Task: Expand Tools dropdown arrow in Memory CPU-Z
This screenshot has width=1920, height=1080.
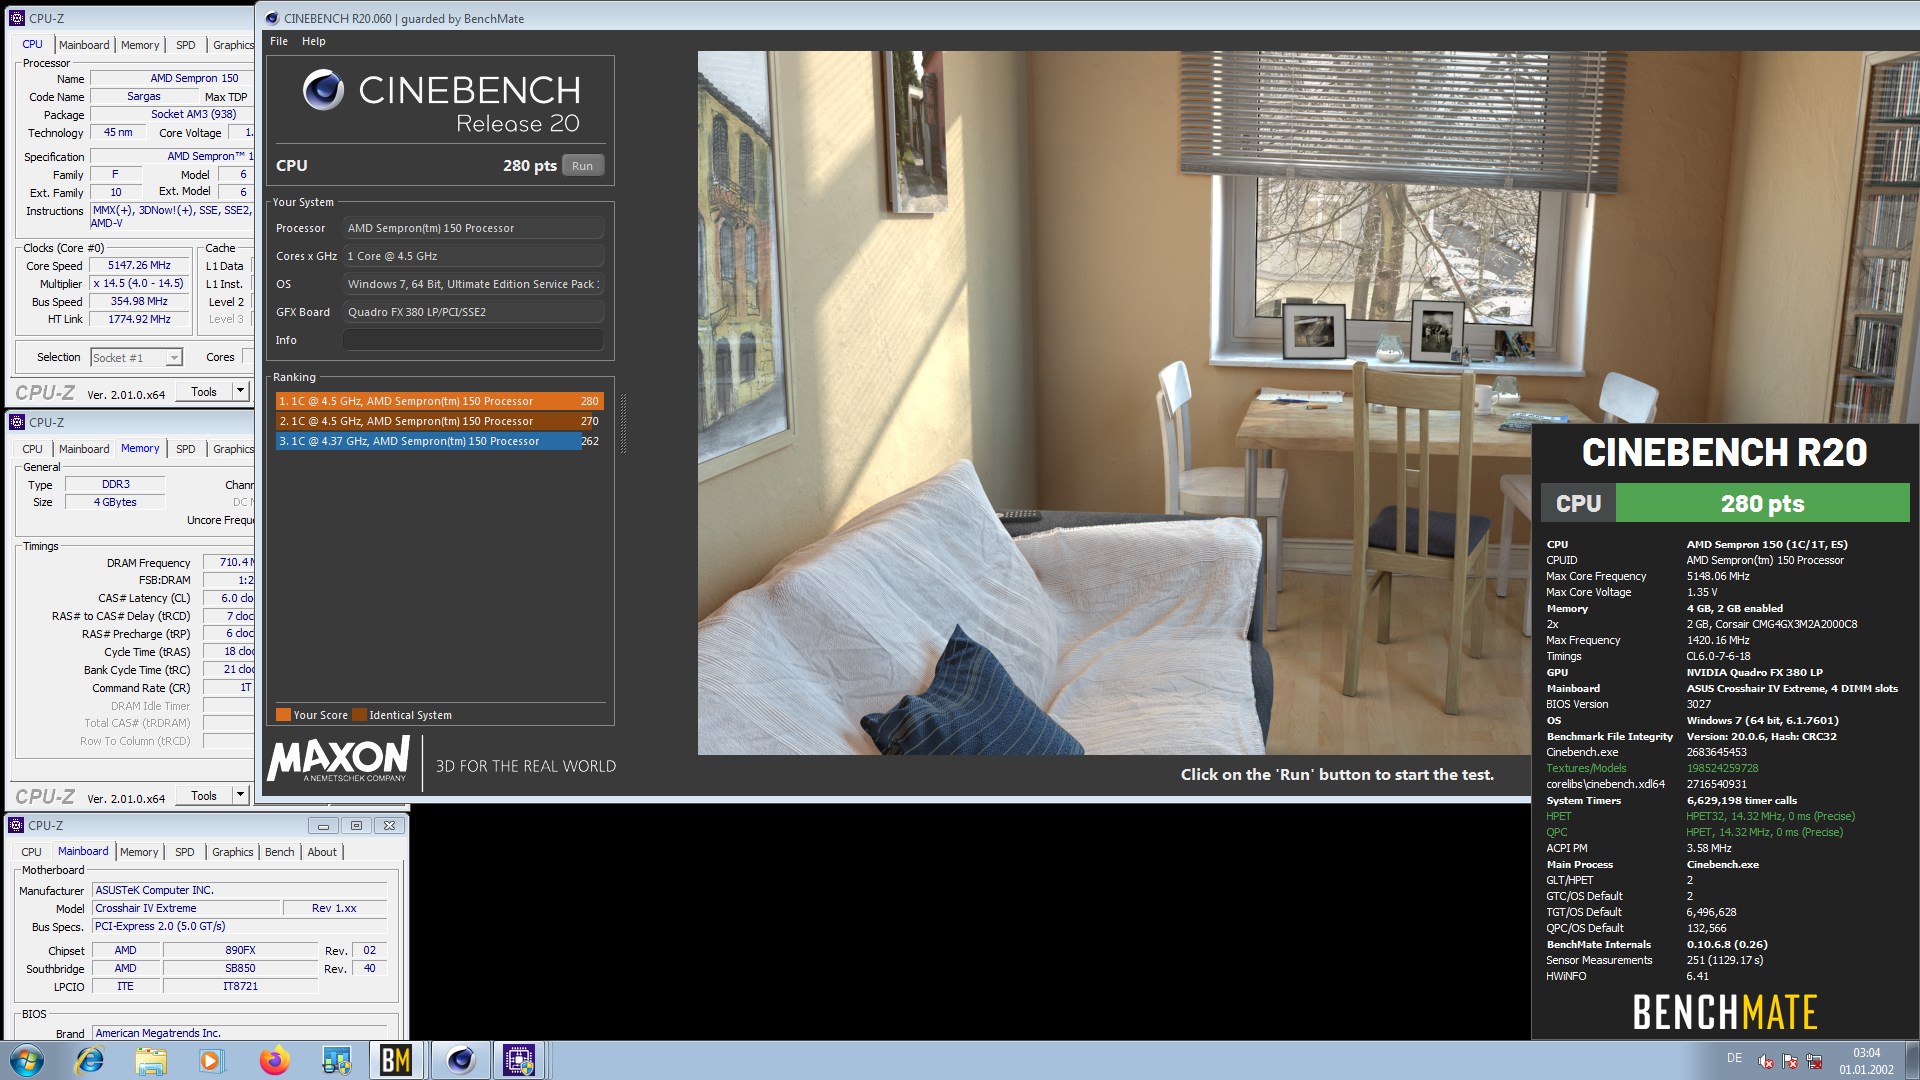Action: pos(240,796)
